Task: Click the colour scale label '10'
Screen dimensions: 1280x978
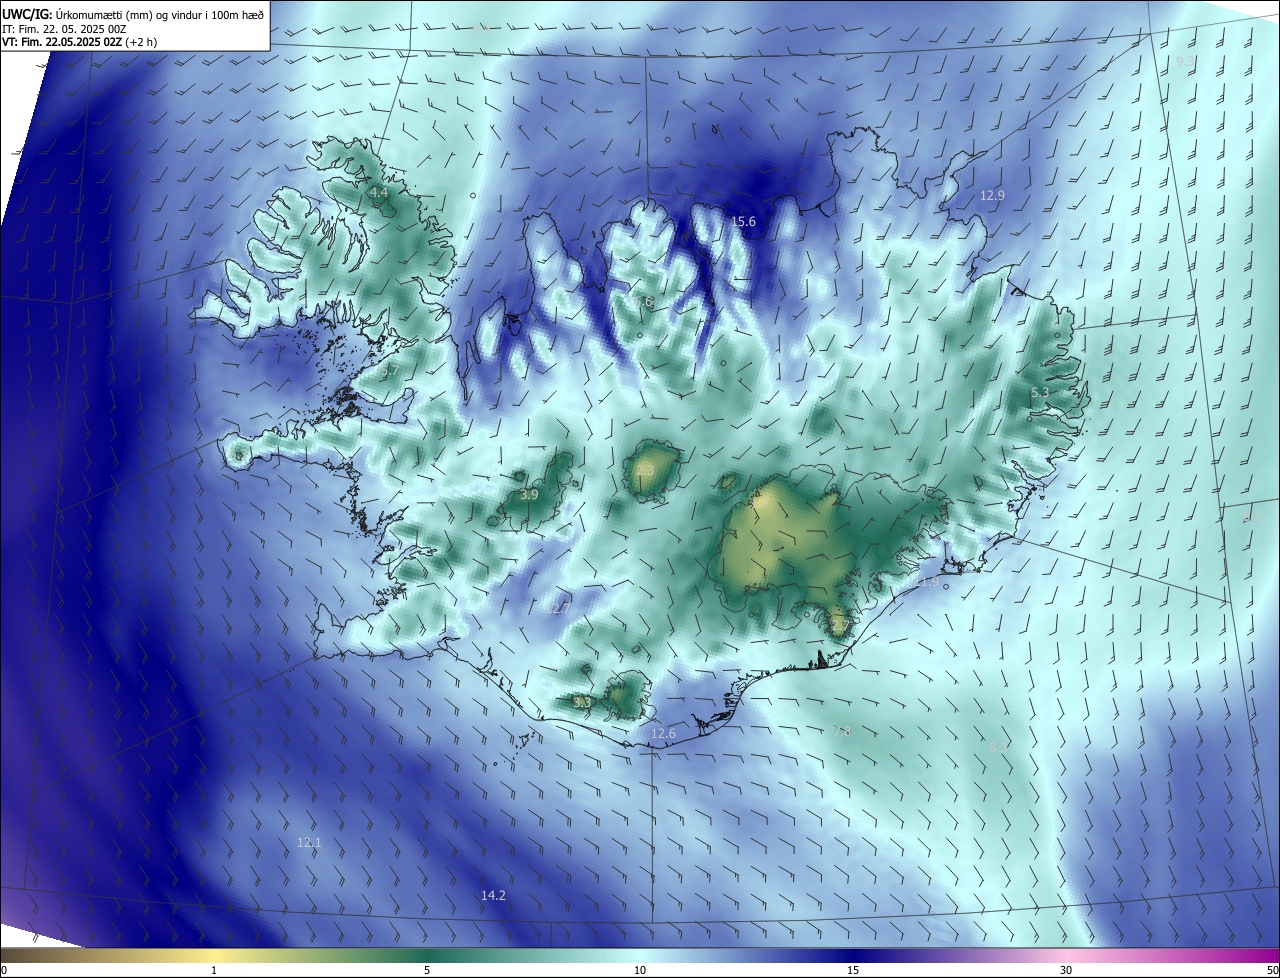Action: [640, 971]
